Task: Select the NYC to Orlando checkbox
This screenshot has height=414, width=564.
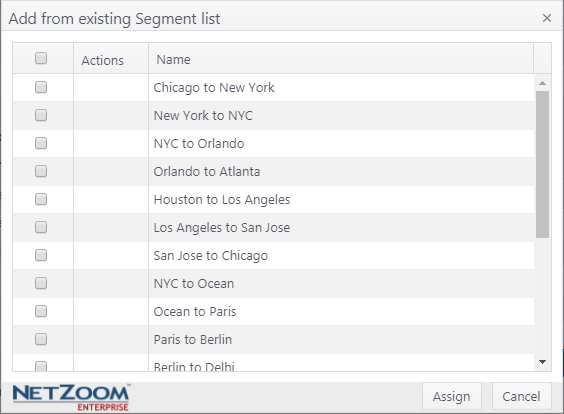Action: [x=41, y=143]
